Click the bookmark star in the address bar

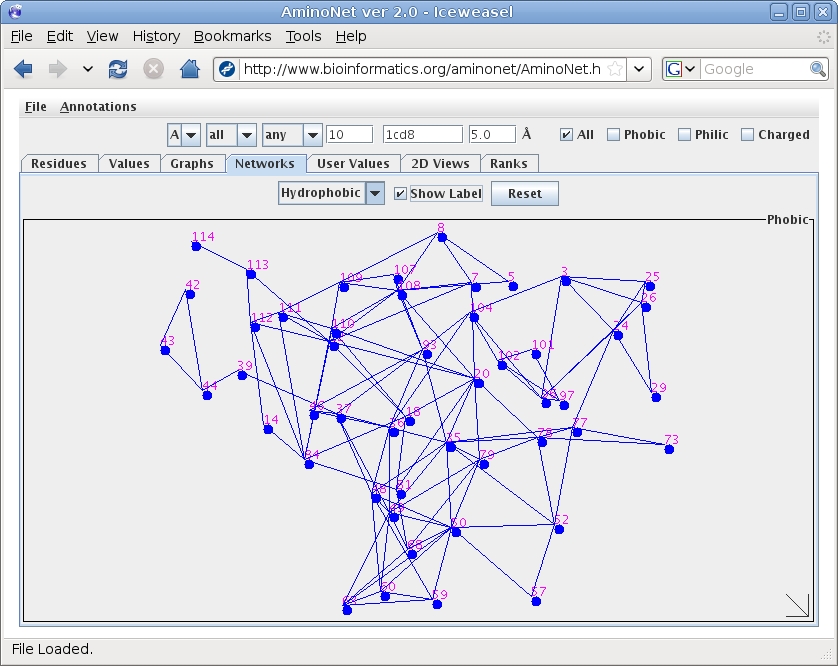pos(615,69)
